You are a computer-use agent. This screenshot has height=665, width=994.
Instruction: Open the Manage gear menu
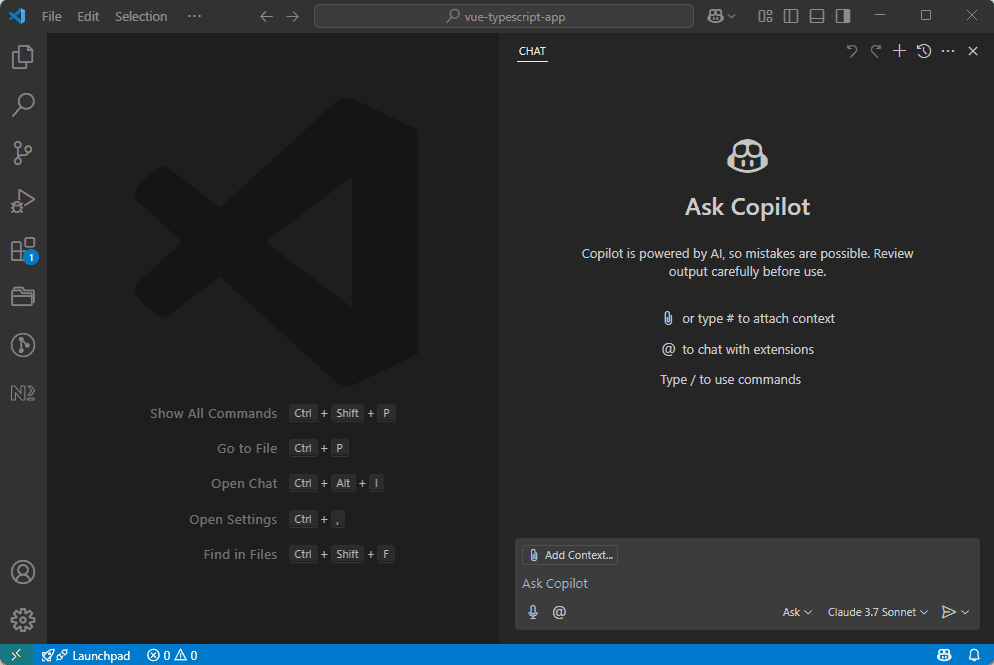pos(23,620)
